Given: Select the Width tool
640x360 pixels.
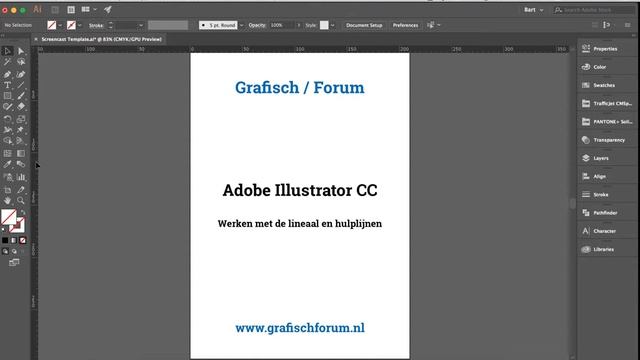Looking at the screenshot, I should [x=7, y=130].
